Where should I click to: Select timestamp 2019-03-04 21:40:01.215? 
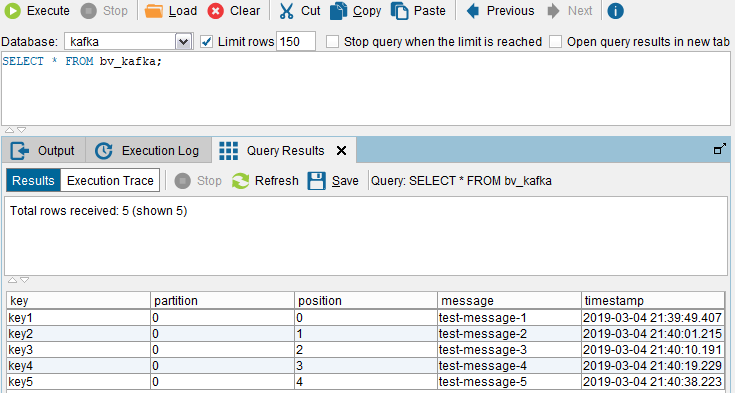click(653, 334)
